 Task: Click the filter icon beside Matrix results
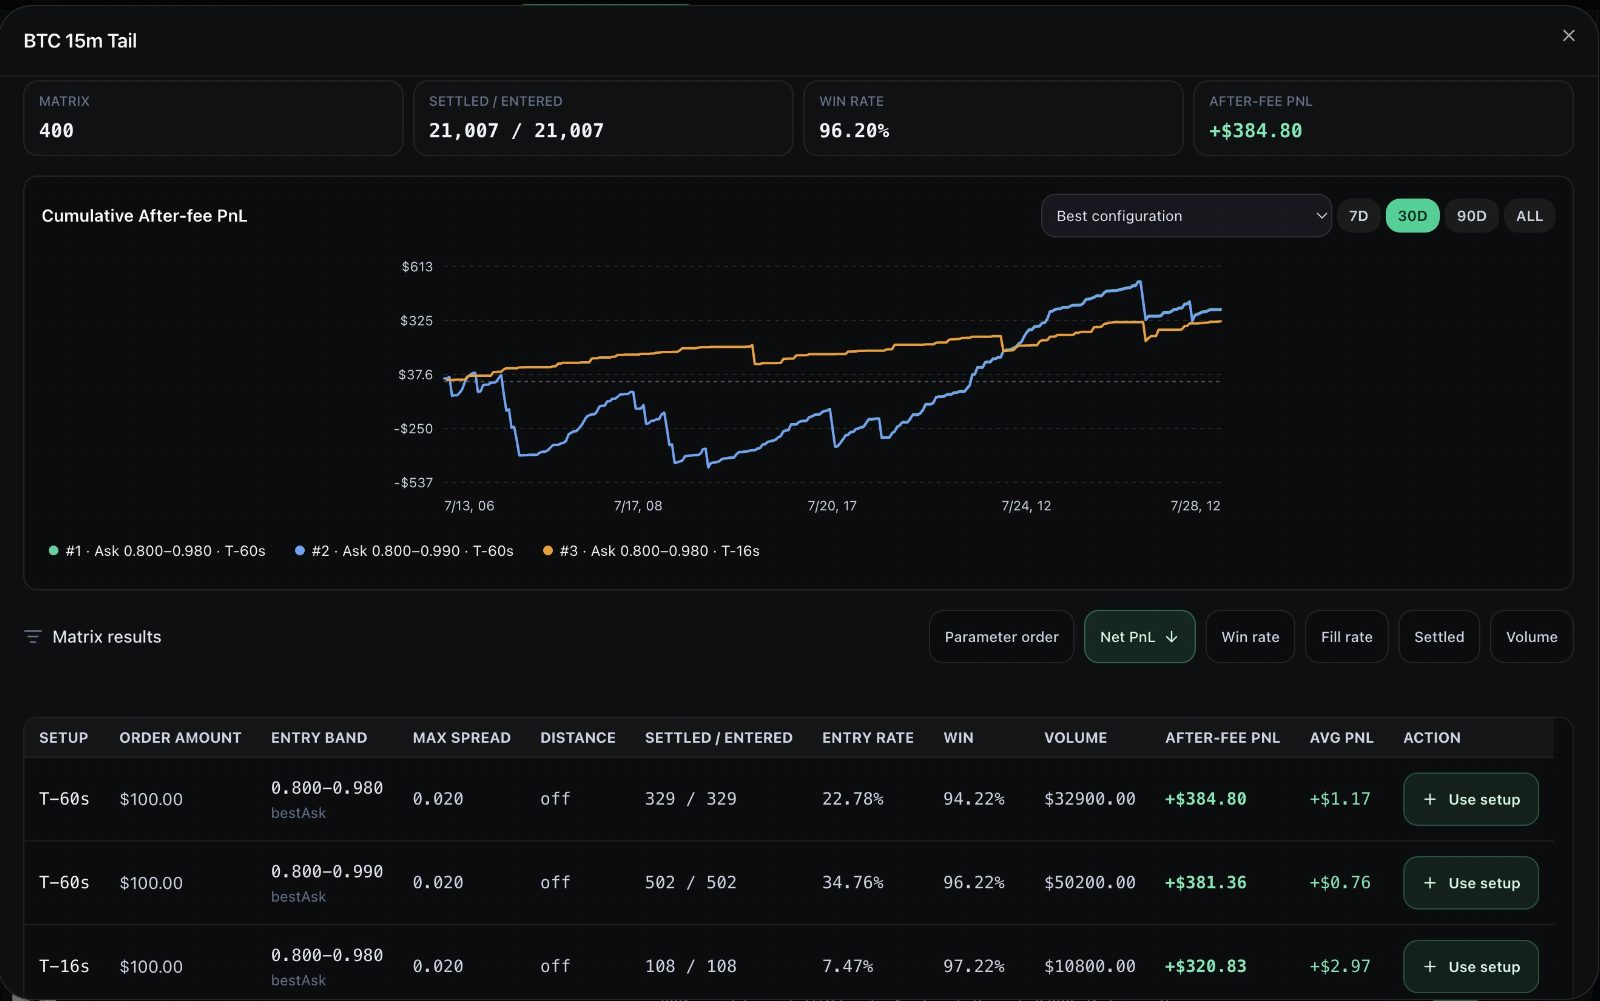tap(32, 637)
